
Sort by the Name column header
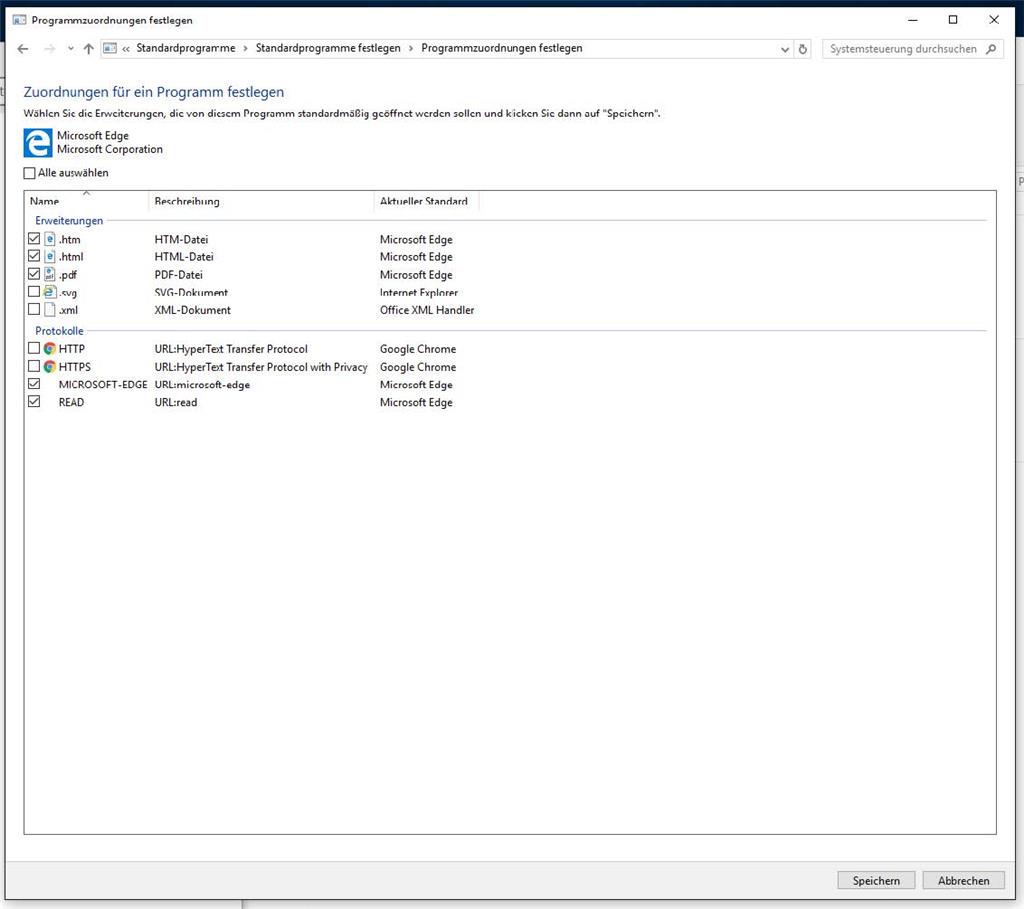coord(86,201)
